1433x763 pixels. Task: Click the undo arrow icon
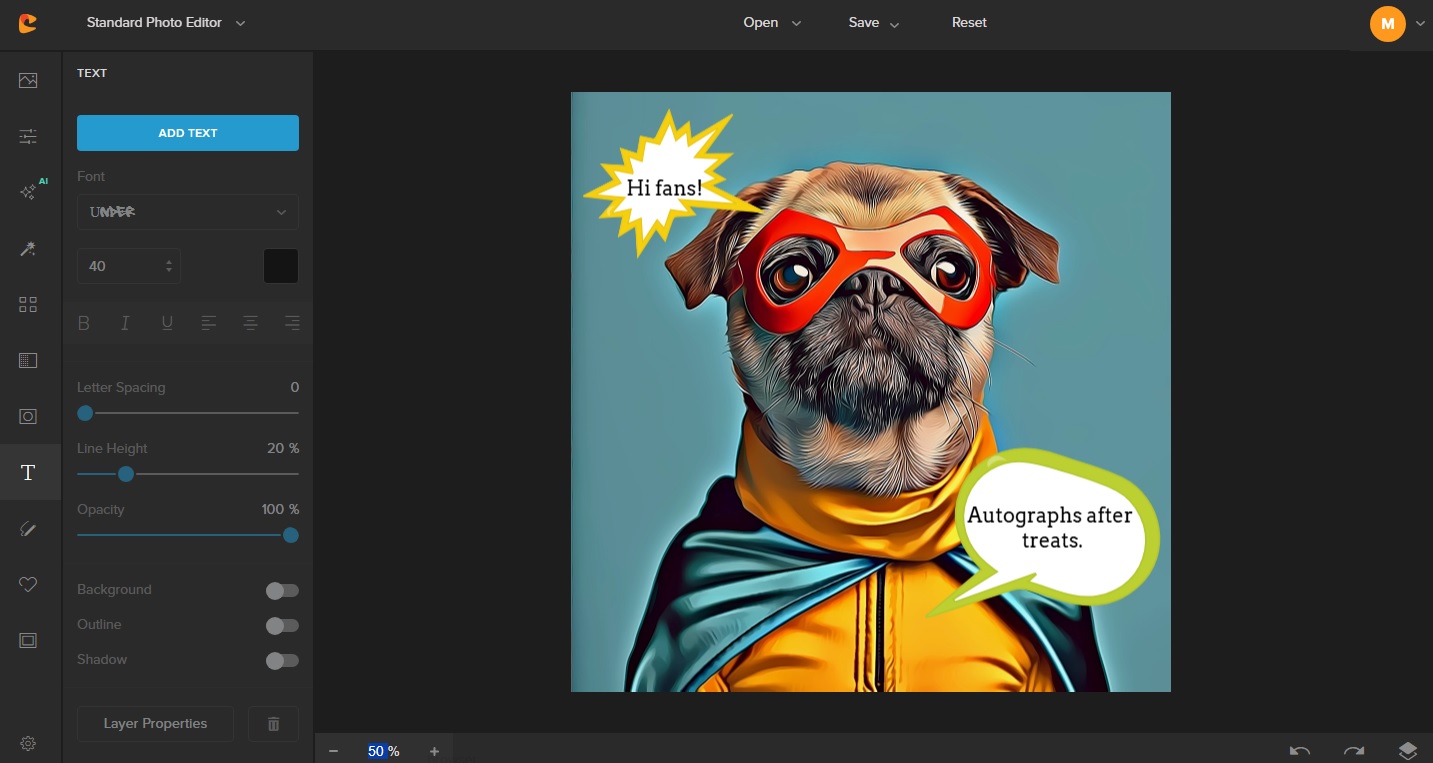(1300, 751)
